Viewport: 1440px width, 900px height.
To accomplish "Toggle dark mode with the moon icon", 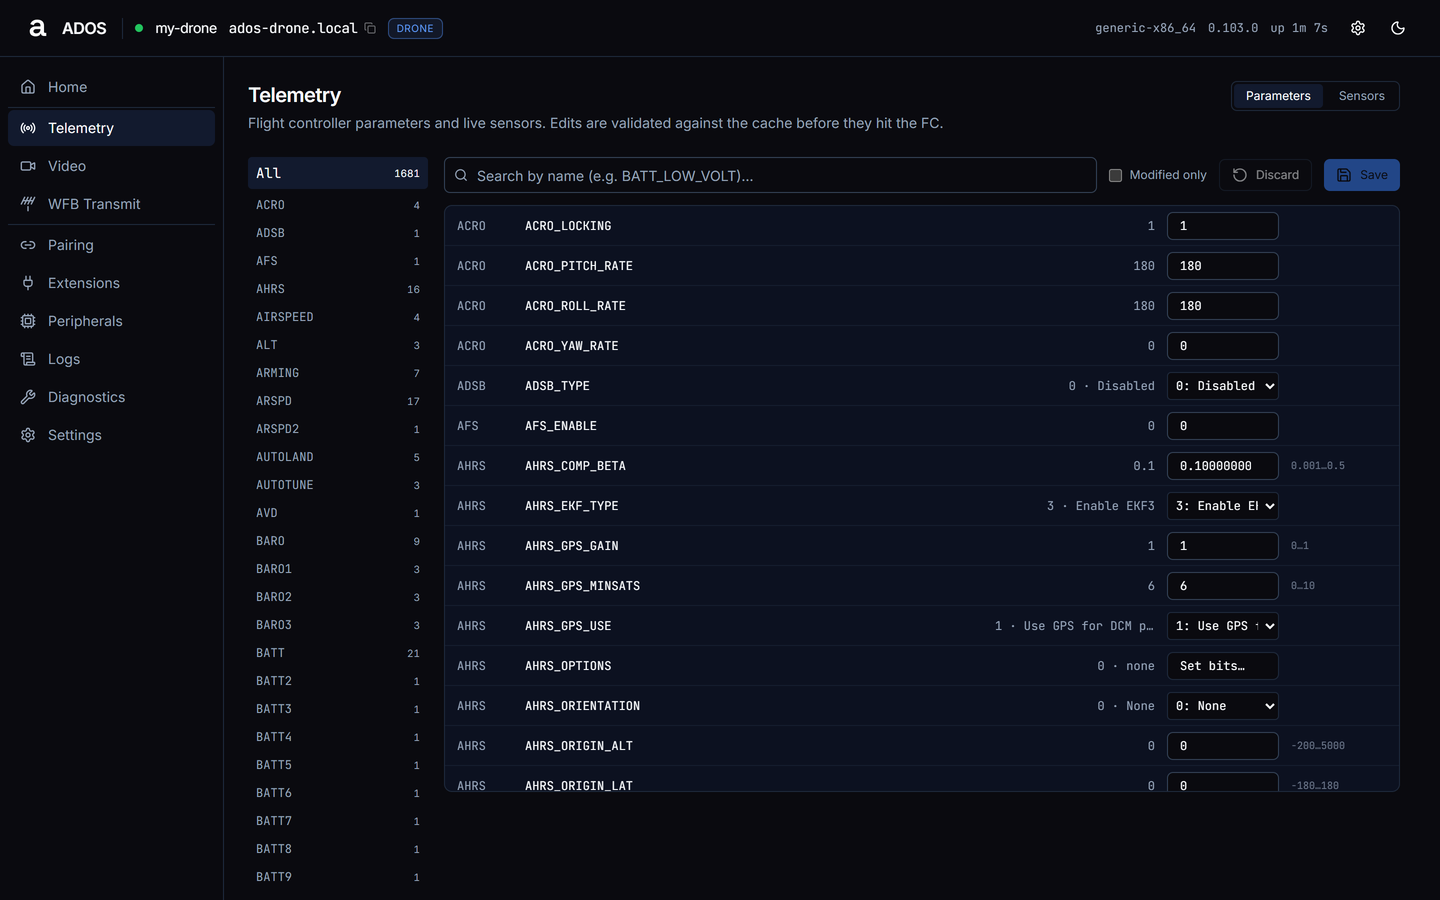I will (1398, 28).
